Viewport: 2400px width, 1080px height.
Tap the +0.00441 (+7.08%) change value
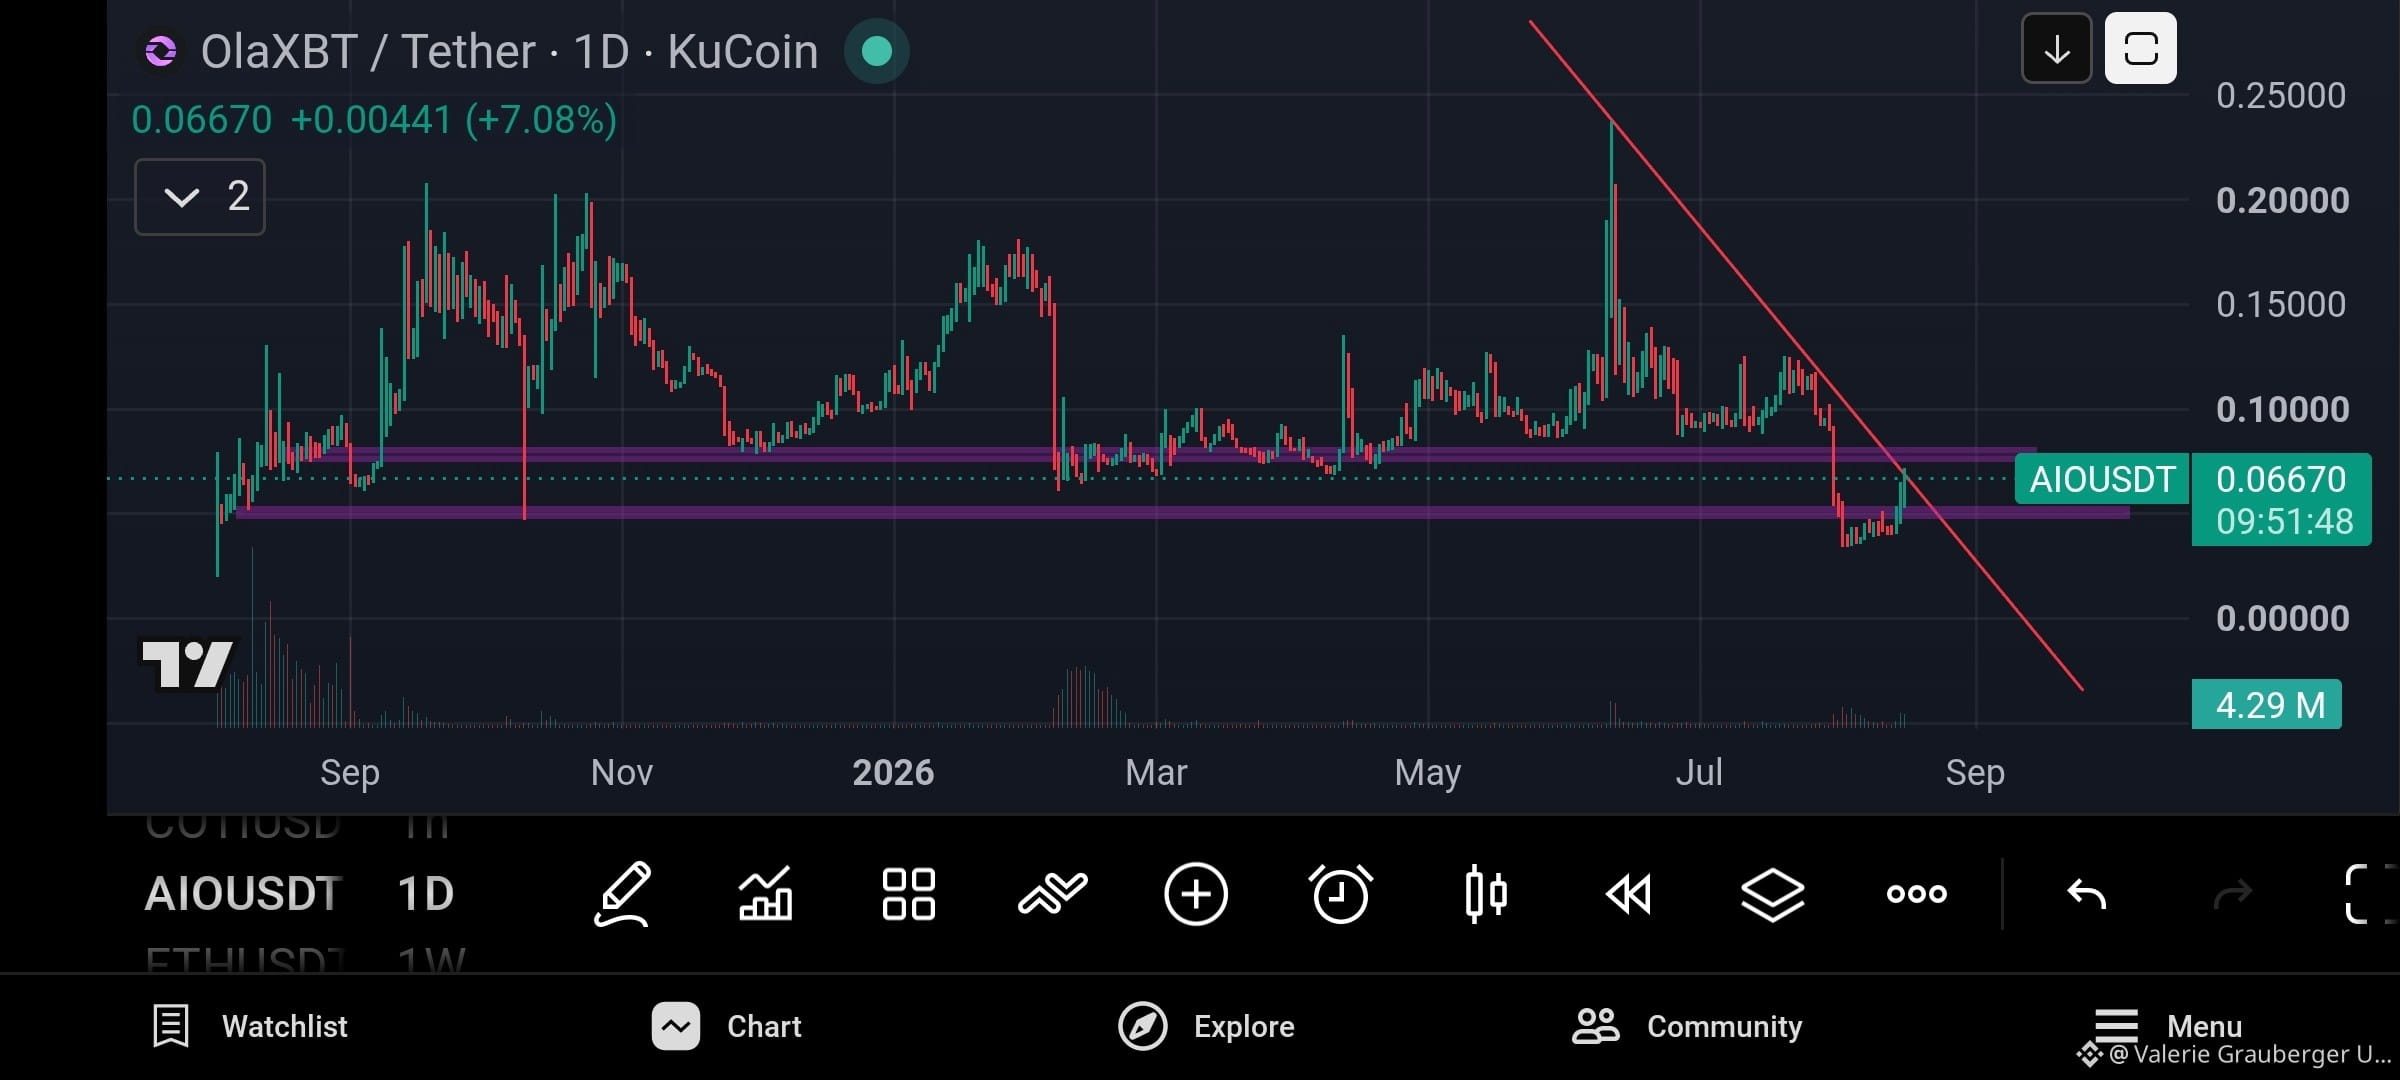coord(454,120)
